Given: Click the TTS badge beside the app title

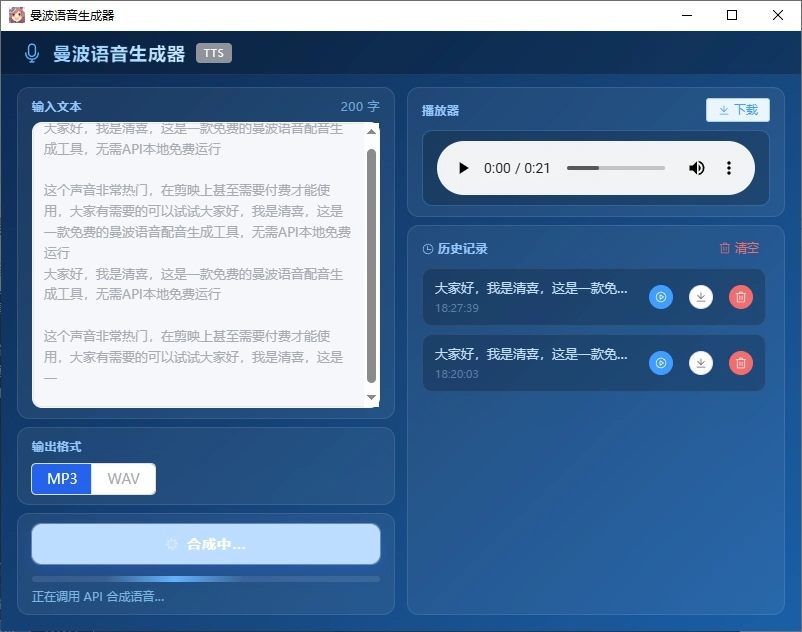Looking at the screenshot, I should [213, 53].
